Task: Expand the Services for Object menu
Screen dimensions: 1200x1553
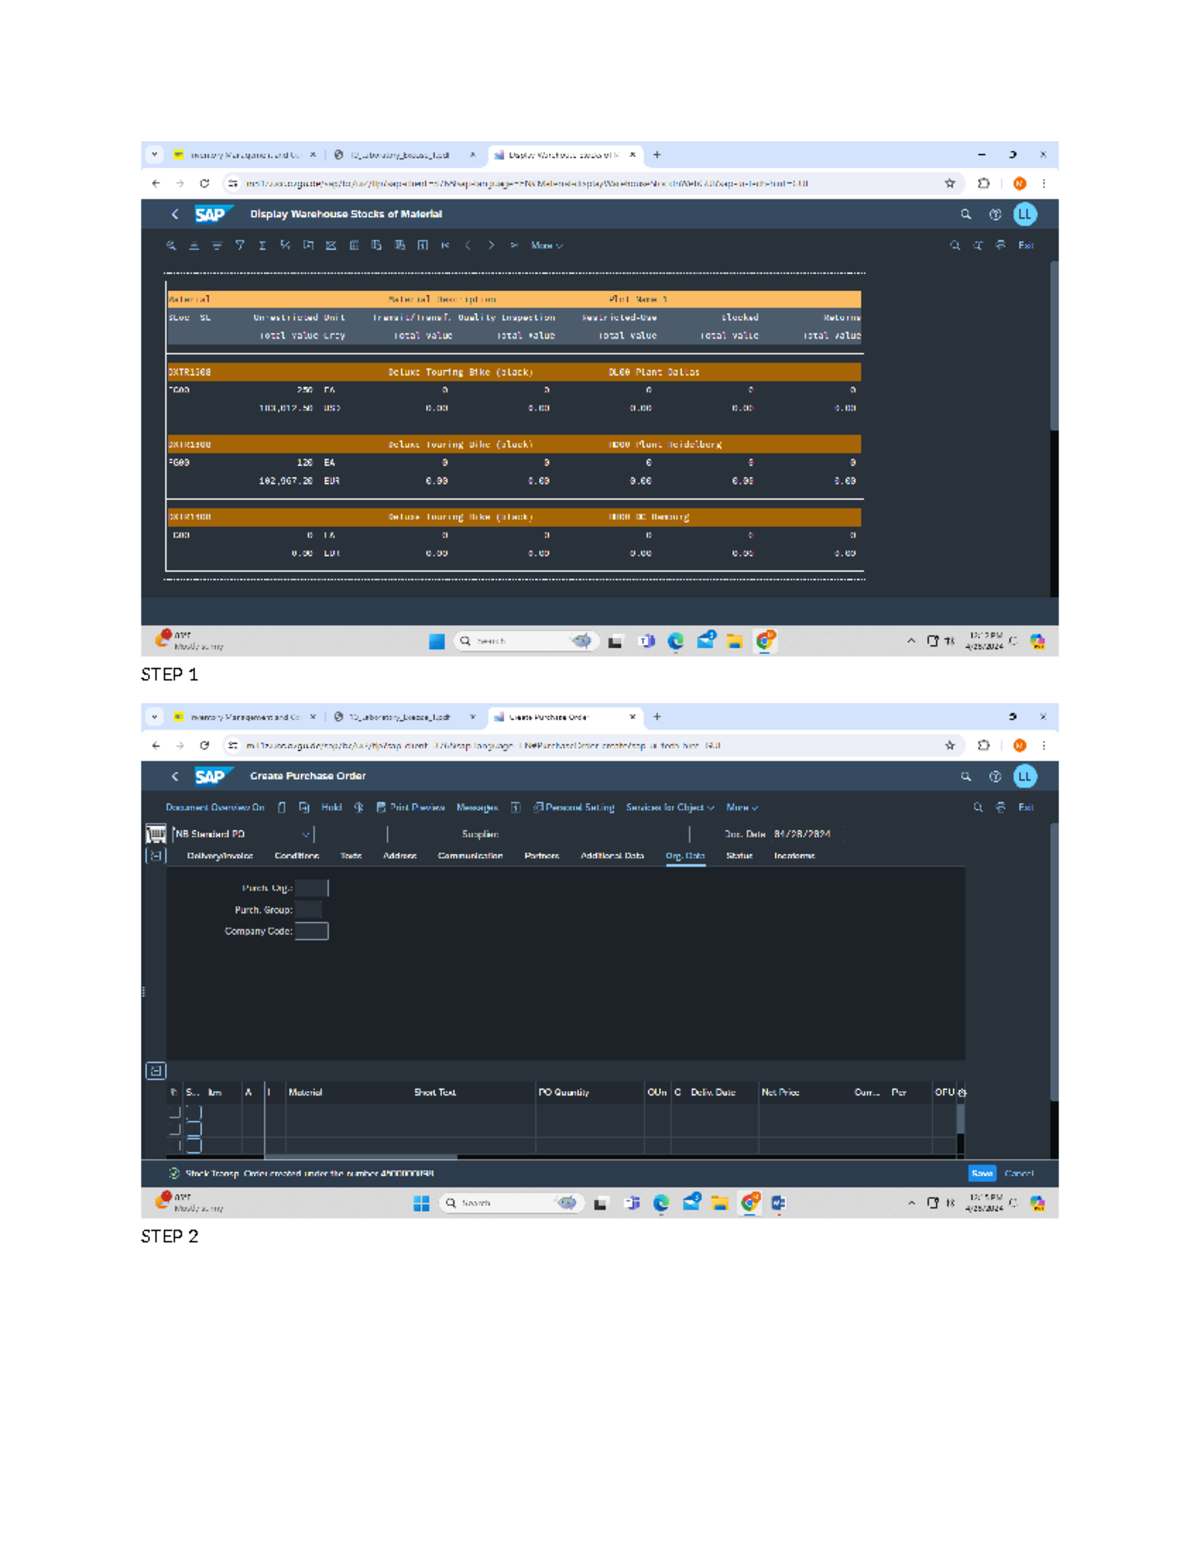Action: pyautogui.click(x=670, y=807)
